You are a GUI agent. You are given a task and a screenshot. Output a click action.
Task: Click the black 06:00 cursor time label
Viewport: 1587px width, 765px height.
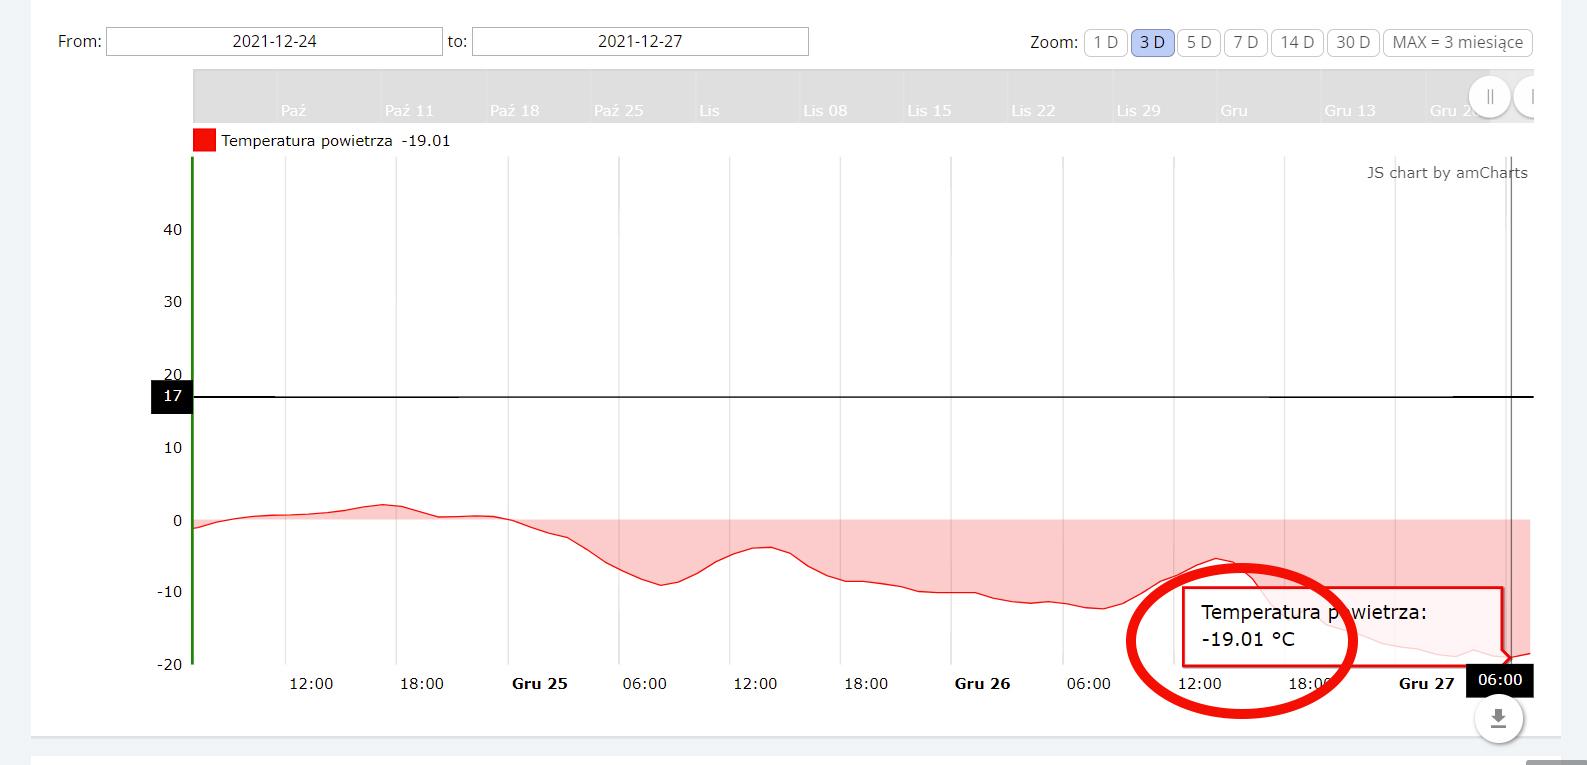(1499, 680)
